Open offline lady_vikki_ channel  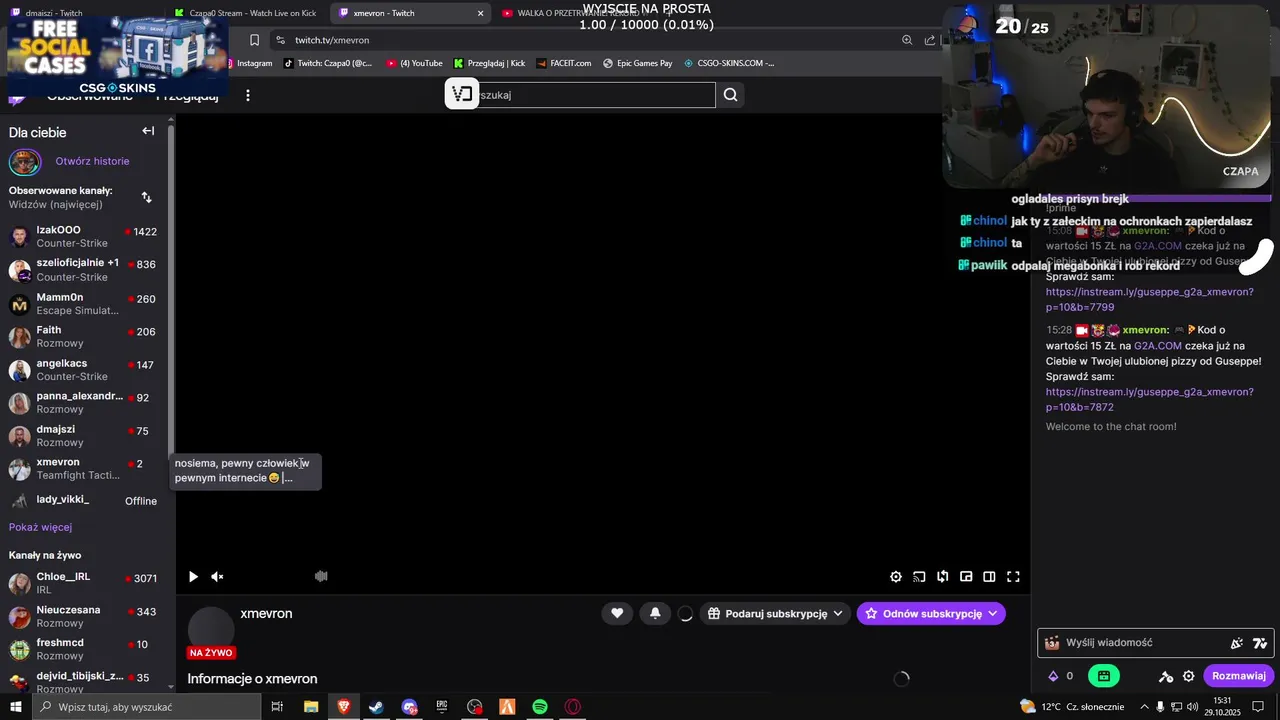coord(85,500)
